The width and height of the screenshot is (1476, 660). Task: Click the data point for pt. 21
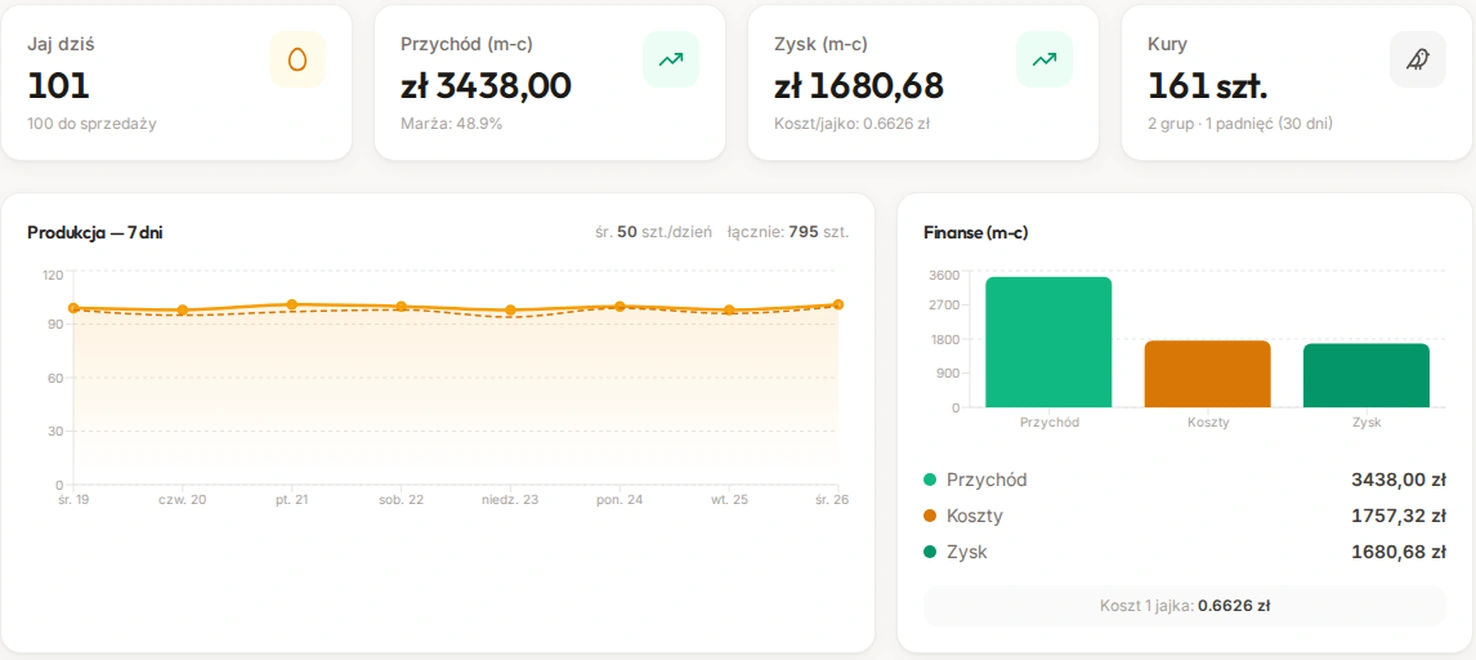[292, 304]
